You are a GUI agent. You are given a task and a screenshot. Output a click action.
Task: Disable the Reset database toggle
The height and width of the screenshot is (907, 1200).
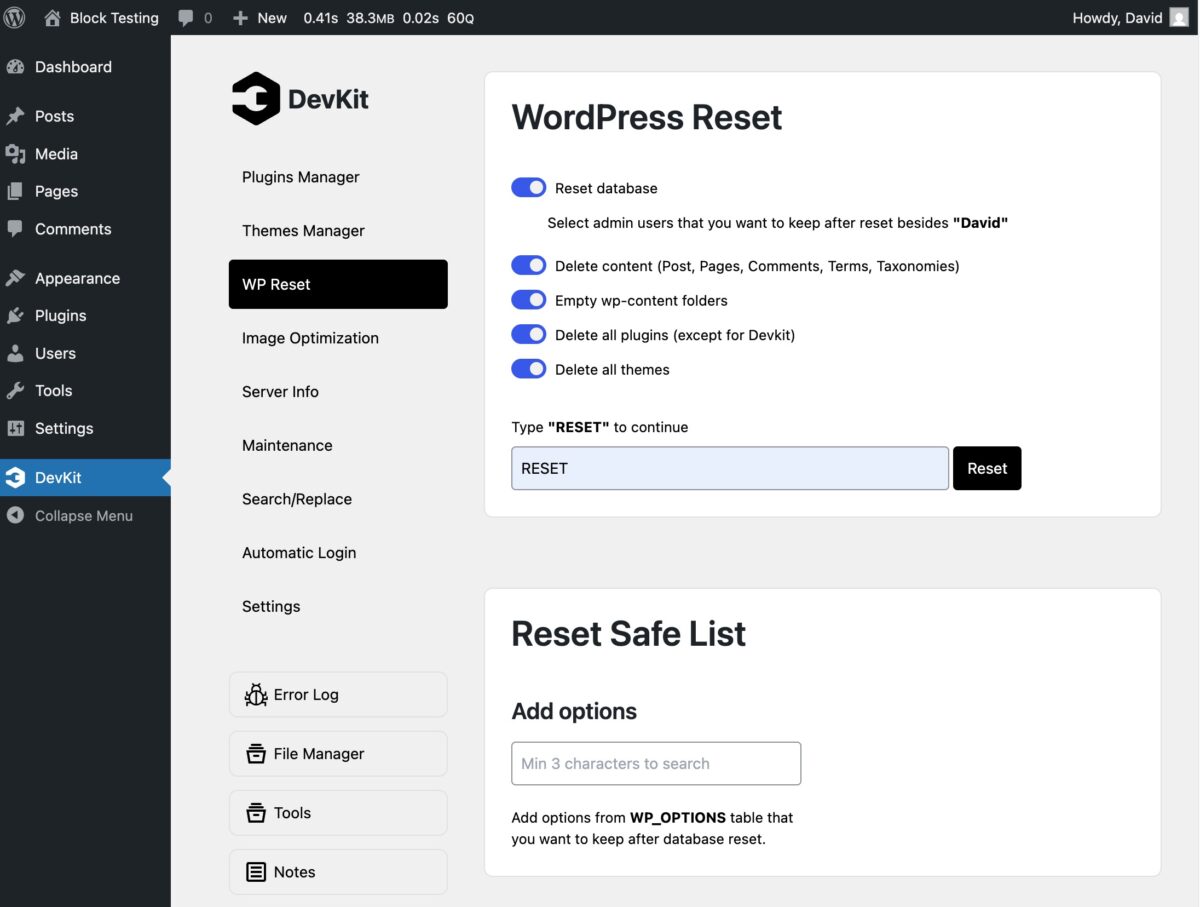[x=528, y=187]
